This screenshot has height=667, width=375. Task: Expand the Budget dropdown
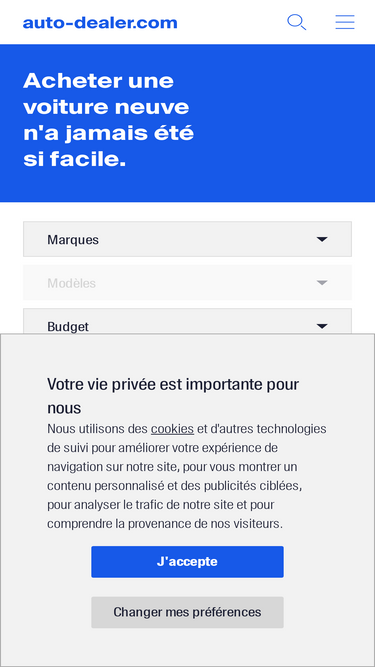coord(188,321)
